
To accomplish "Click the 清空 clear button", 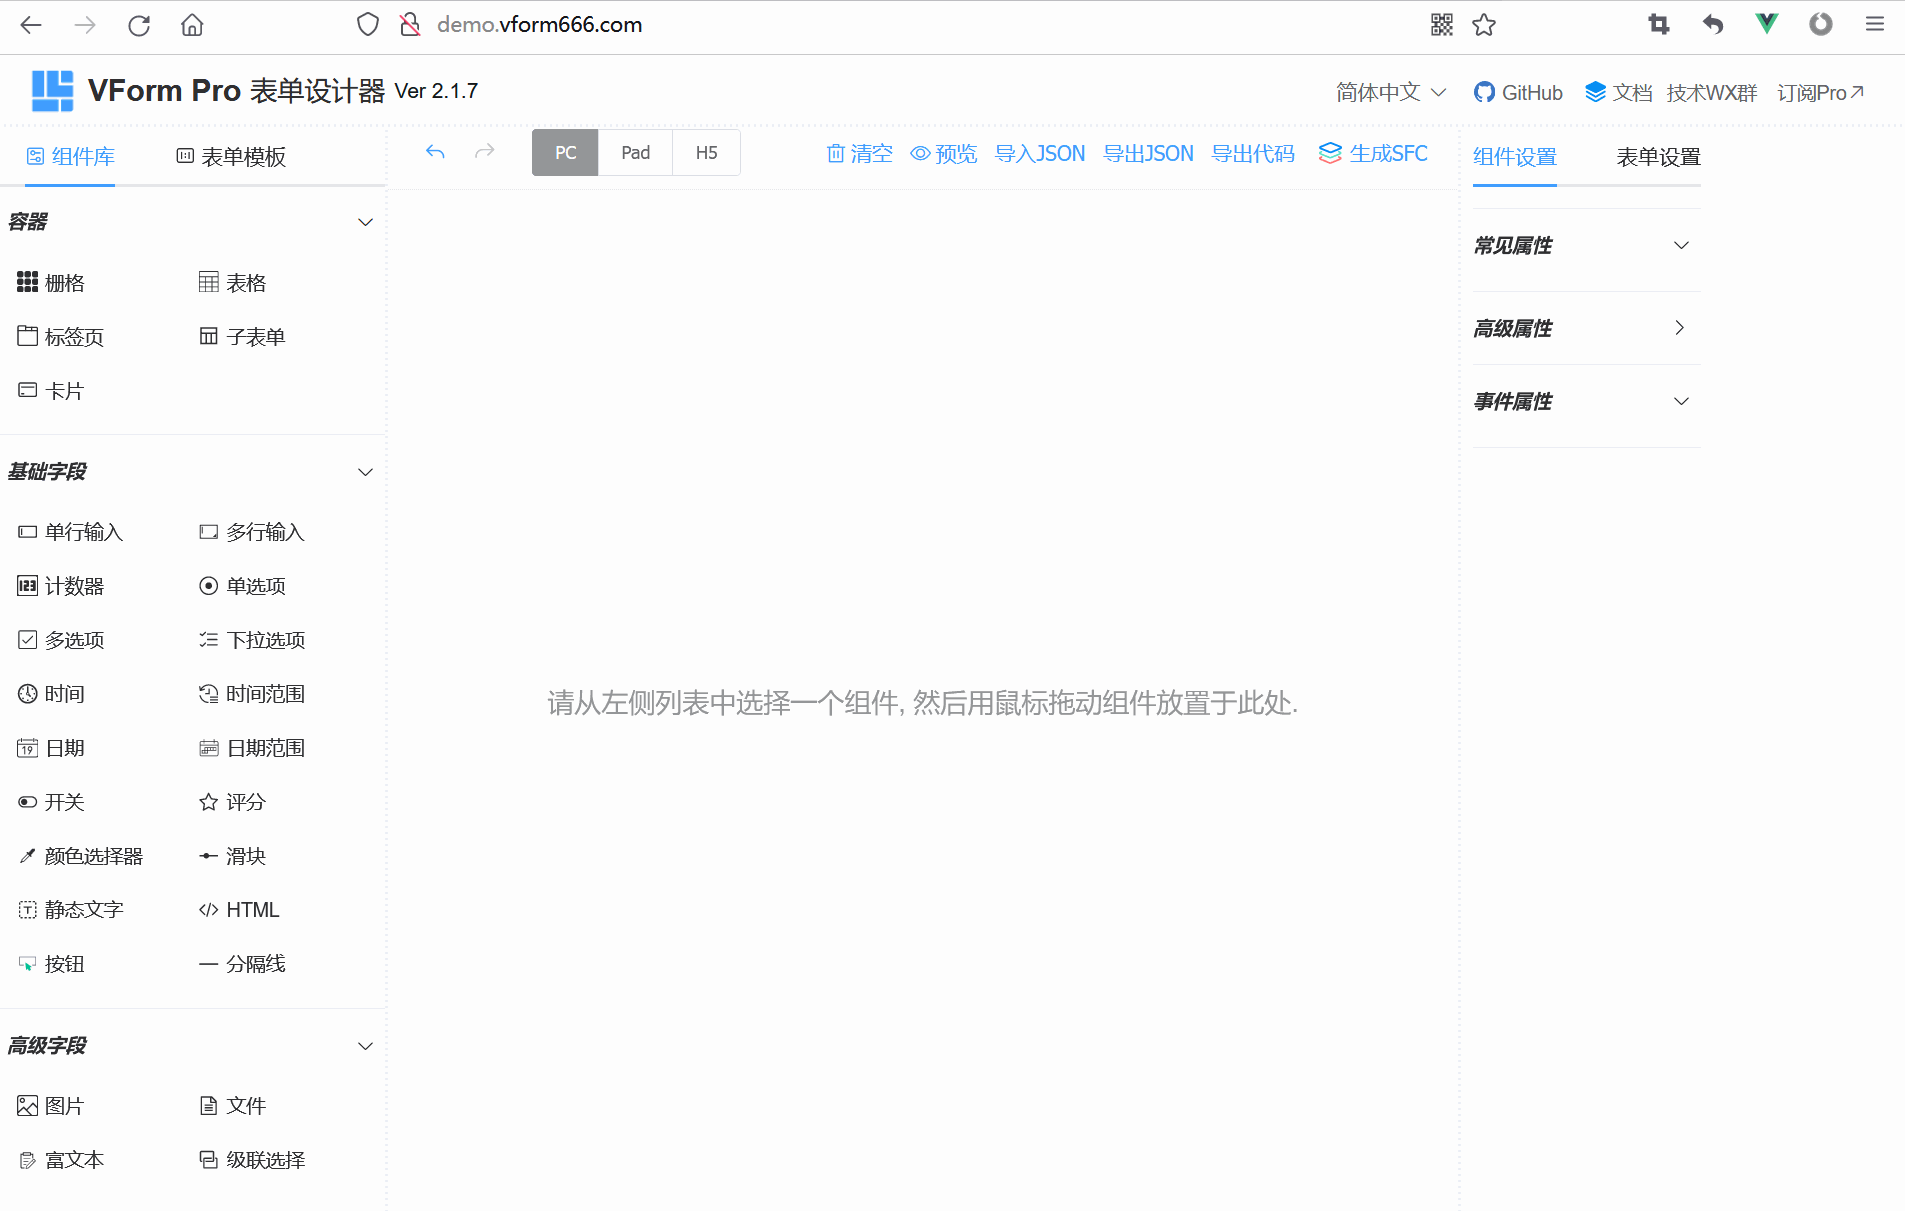I will pos(859,153).
